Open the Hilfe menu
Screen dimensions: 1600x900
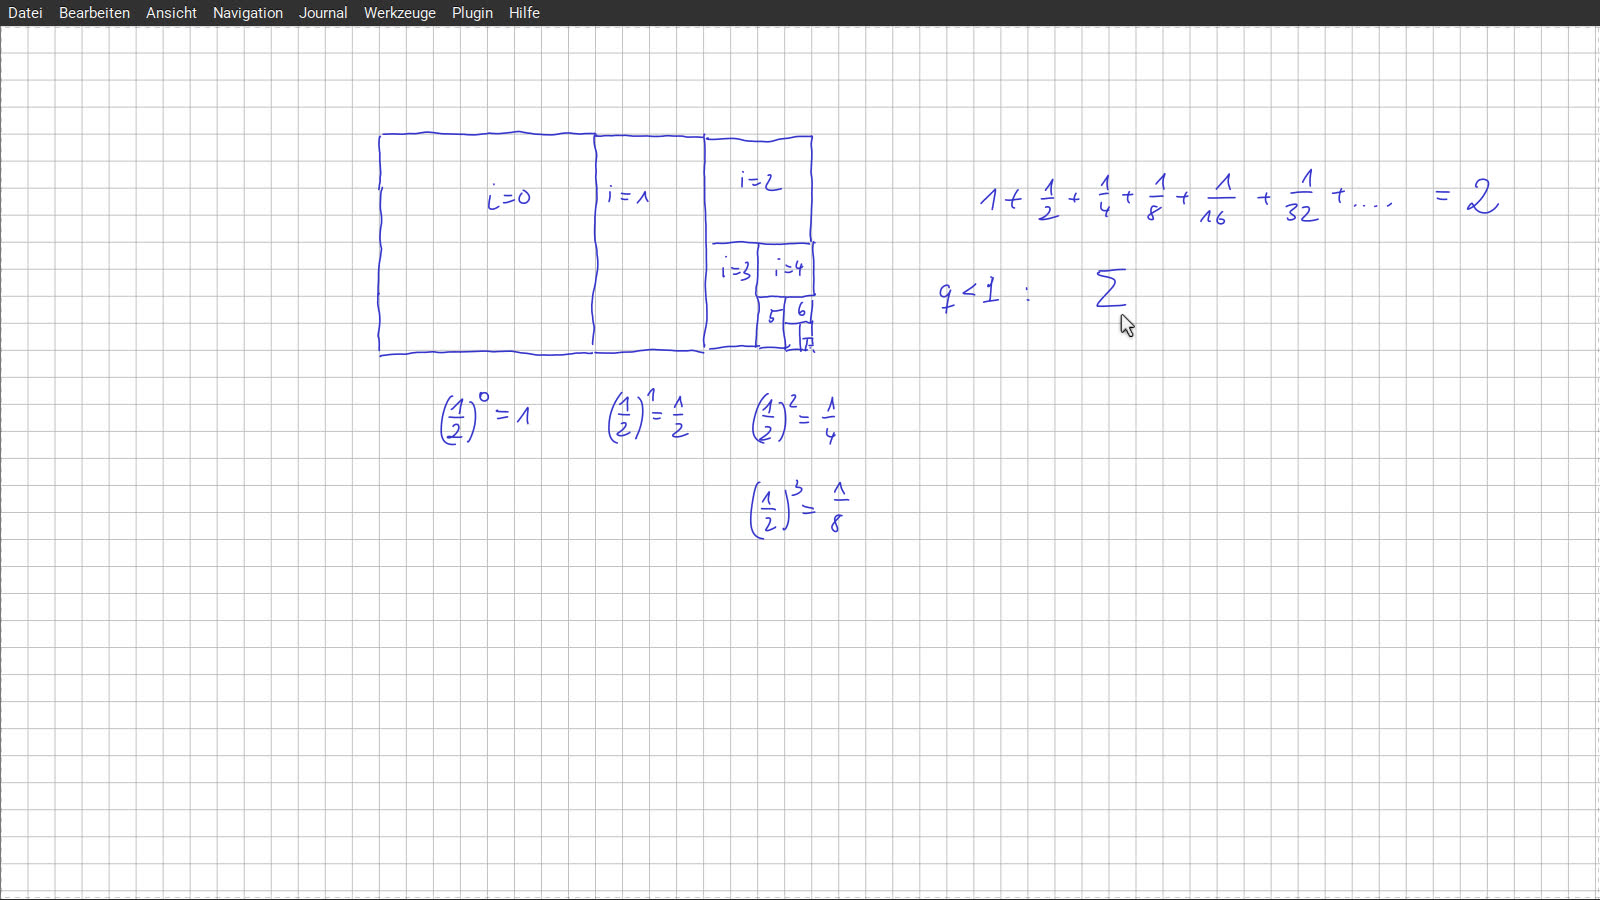point(524,13)
